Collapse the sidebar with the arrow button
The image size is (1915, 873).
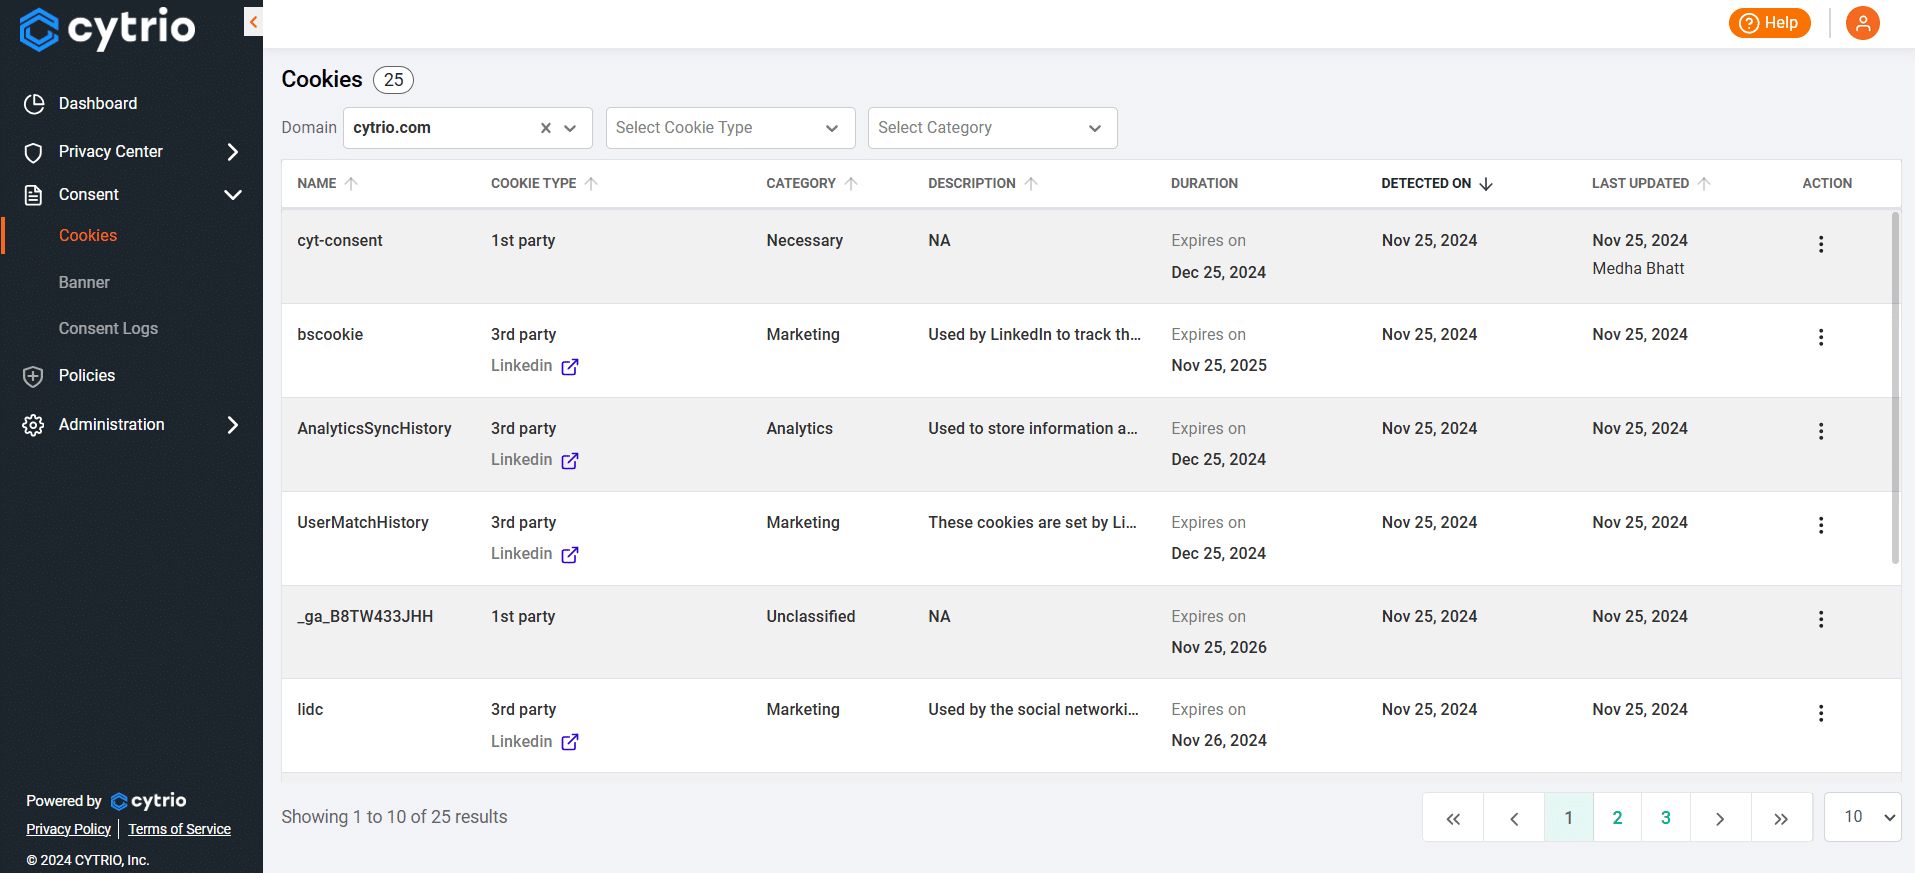tap(253, 21)
